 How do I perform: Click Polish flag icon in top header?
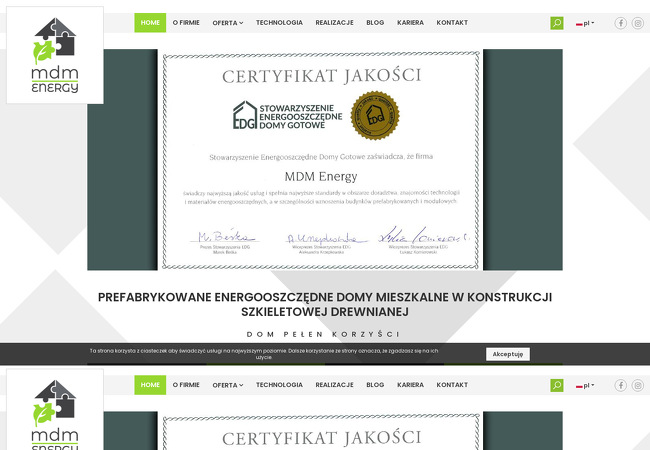579,24
